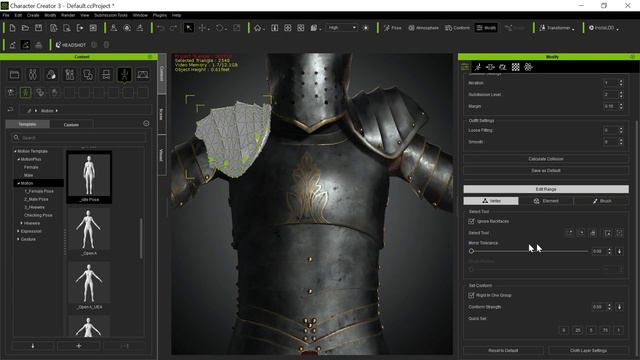The image size is (640, 360).
Task: Choose the Rotate tool in the toolbar
Action: pos(220,28)
